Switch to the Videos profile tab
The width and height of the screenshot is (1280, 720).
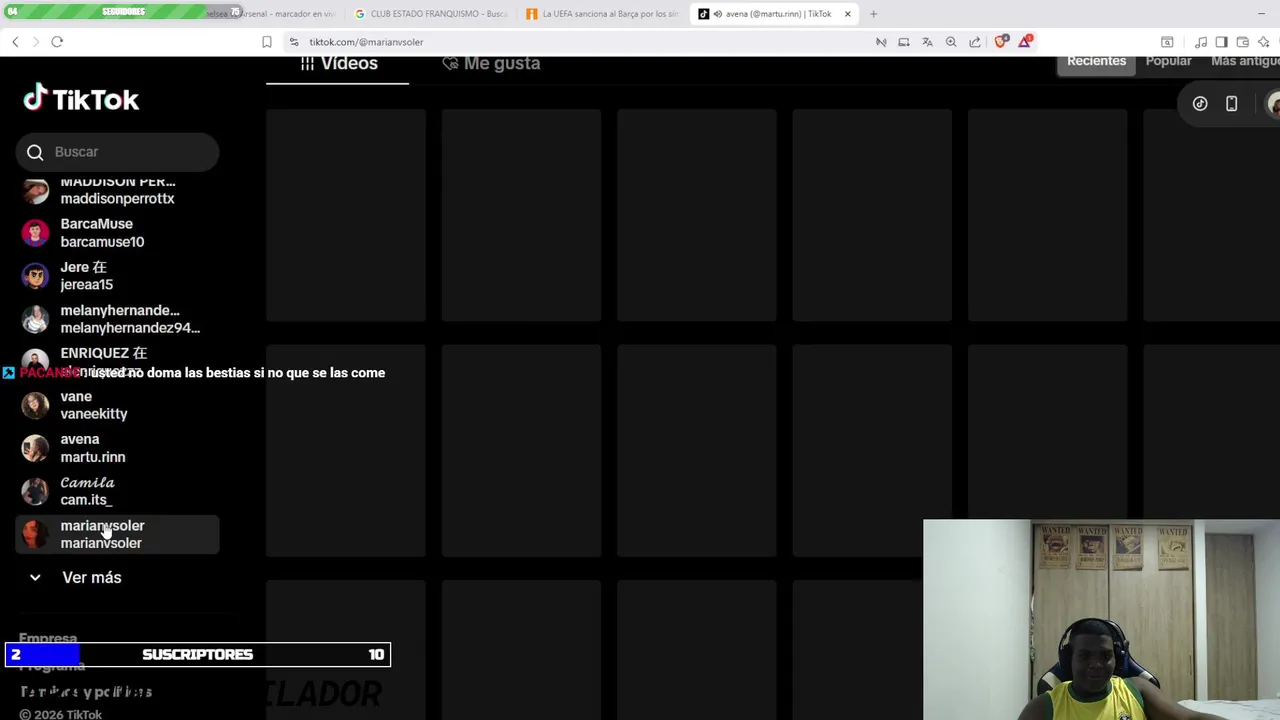pyautogui.click(x=338, y=64)
